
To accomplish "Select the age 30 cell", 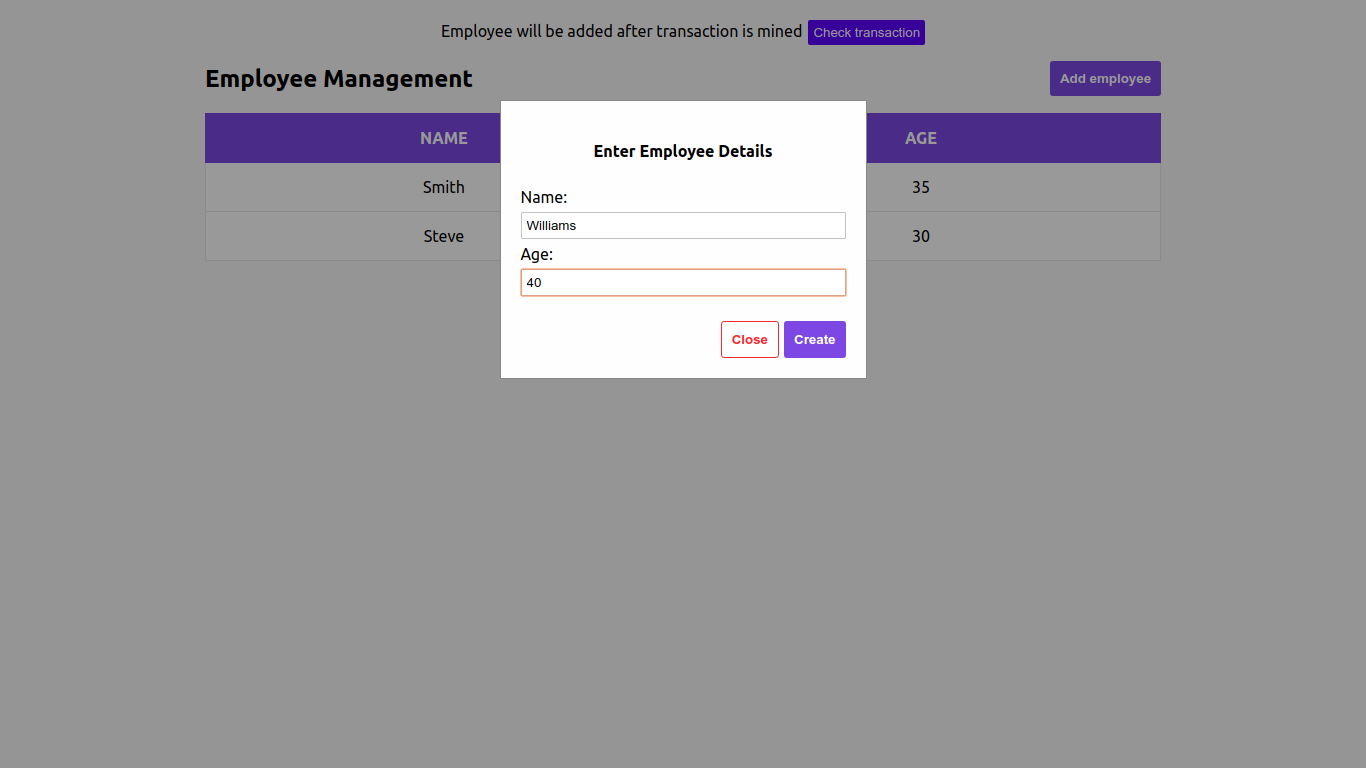I will [921, 236].
